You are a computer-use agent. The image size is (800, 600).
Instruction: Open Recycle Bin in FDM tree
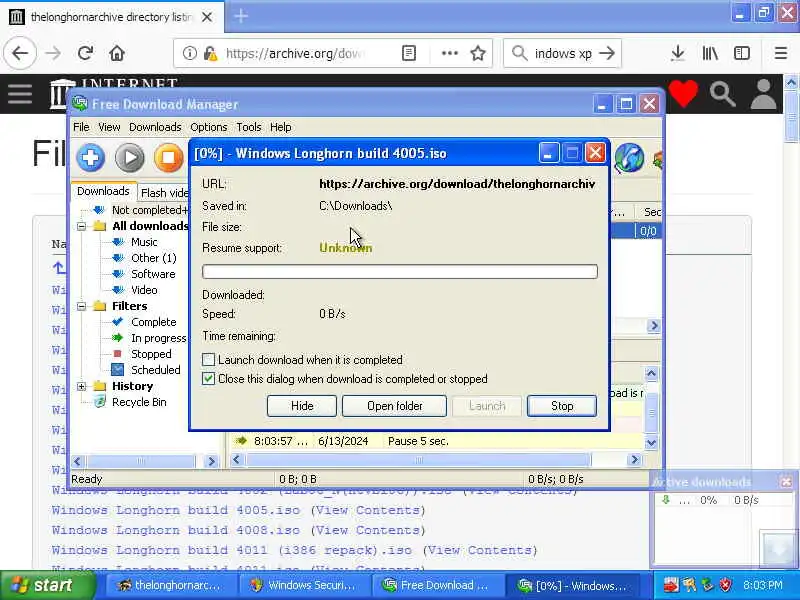click(139, 402)
